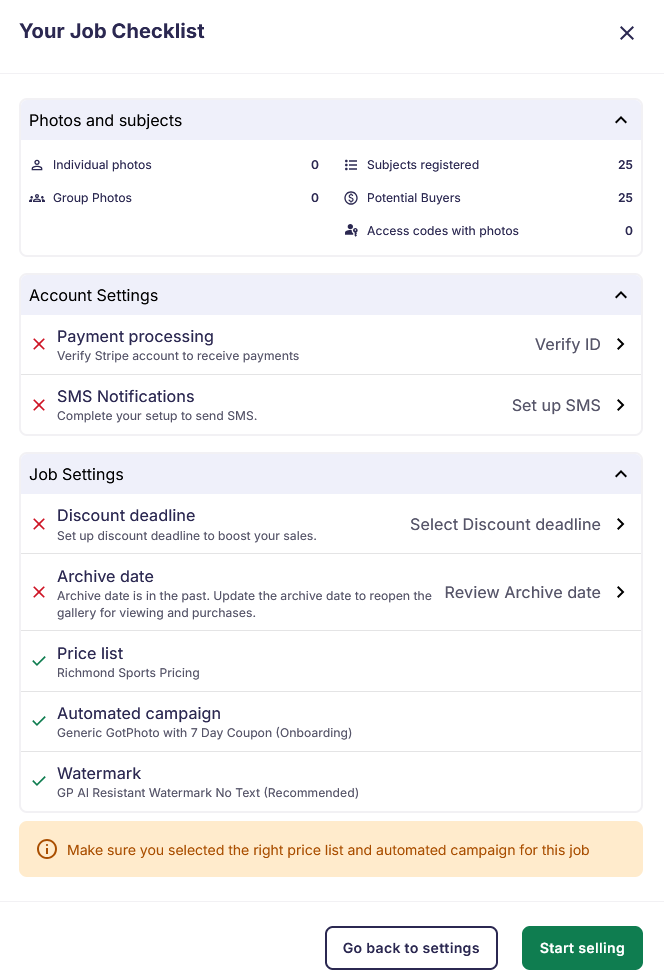Viewport: 664px width, 979px height.
Task: Click the Access codes with photos icon
Action: pos(351,230)
